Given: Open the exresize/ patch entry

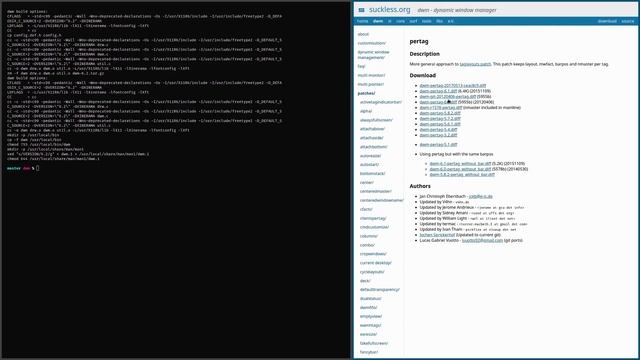Looking at the screenshot, I should 369,334.
